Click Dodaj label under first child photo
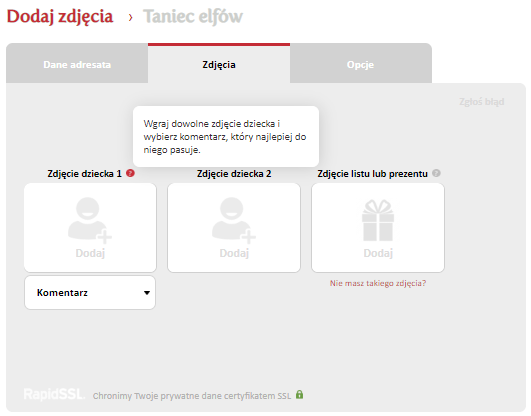 point(90,253)
